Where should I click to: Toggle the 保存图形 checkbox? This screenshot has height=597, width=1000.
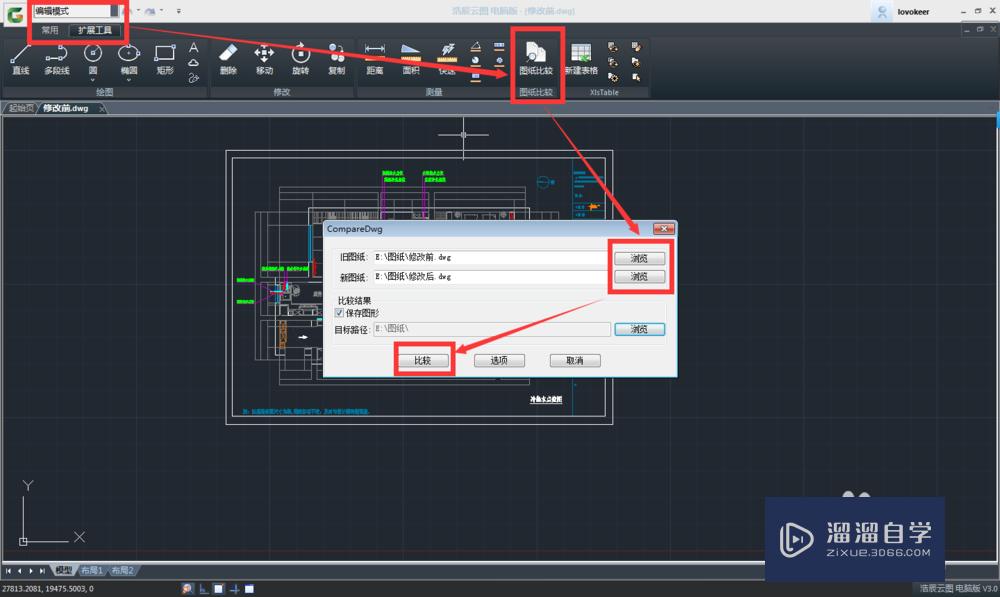(339, 313)
